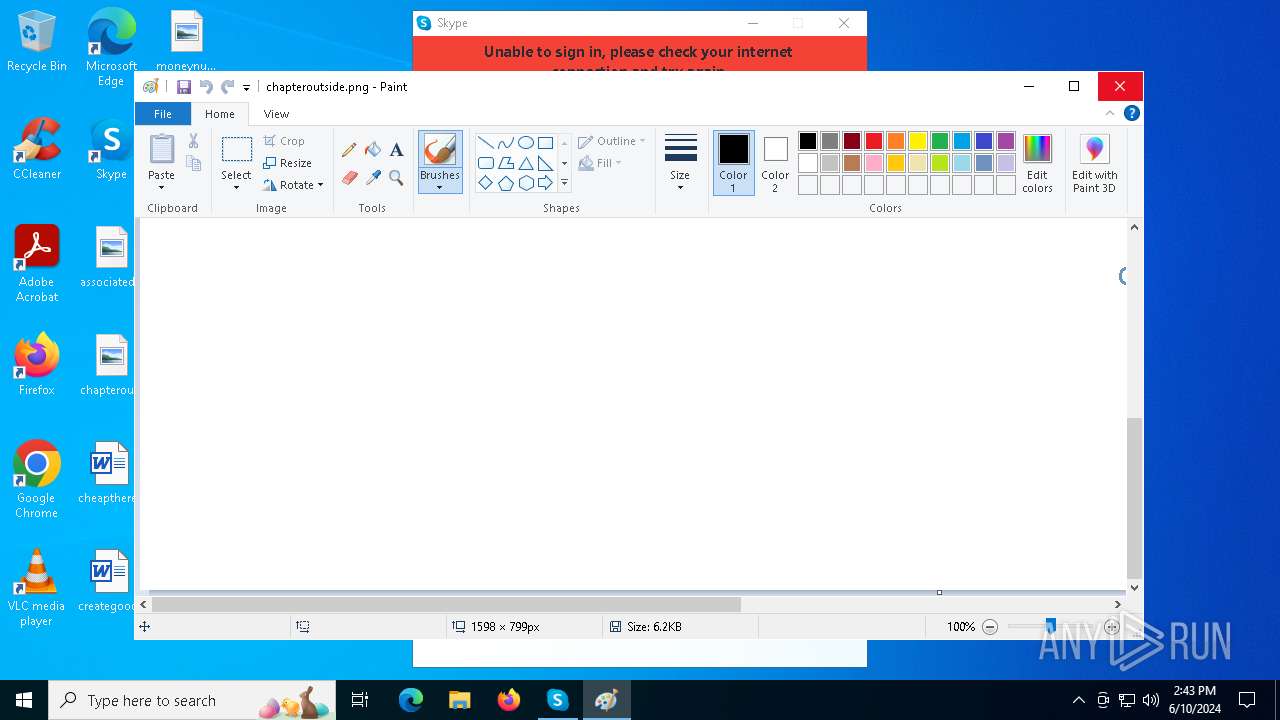Open Skype from the taskbar

(x=558, y=700)
